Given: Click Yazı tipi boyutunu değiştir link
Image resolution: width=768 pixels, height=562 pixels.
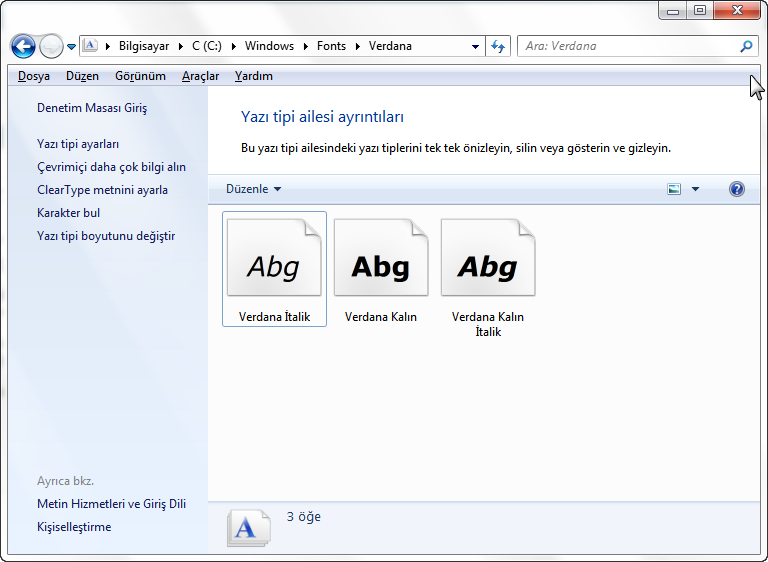Looking at the screenshot, I should 106,236.
